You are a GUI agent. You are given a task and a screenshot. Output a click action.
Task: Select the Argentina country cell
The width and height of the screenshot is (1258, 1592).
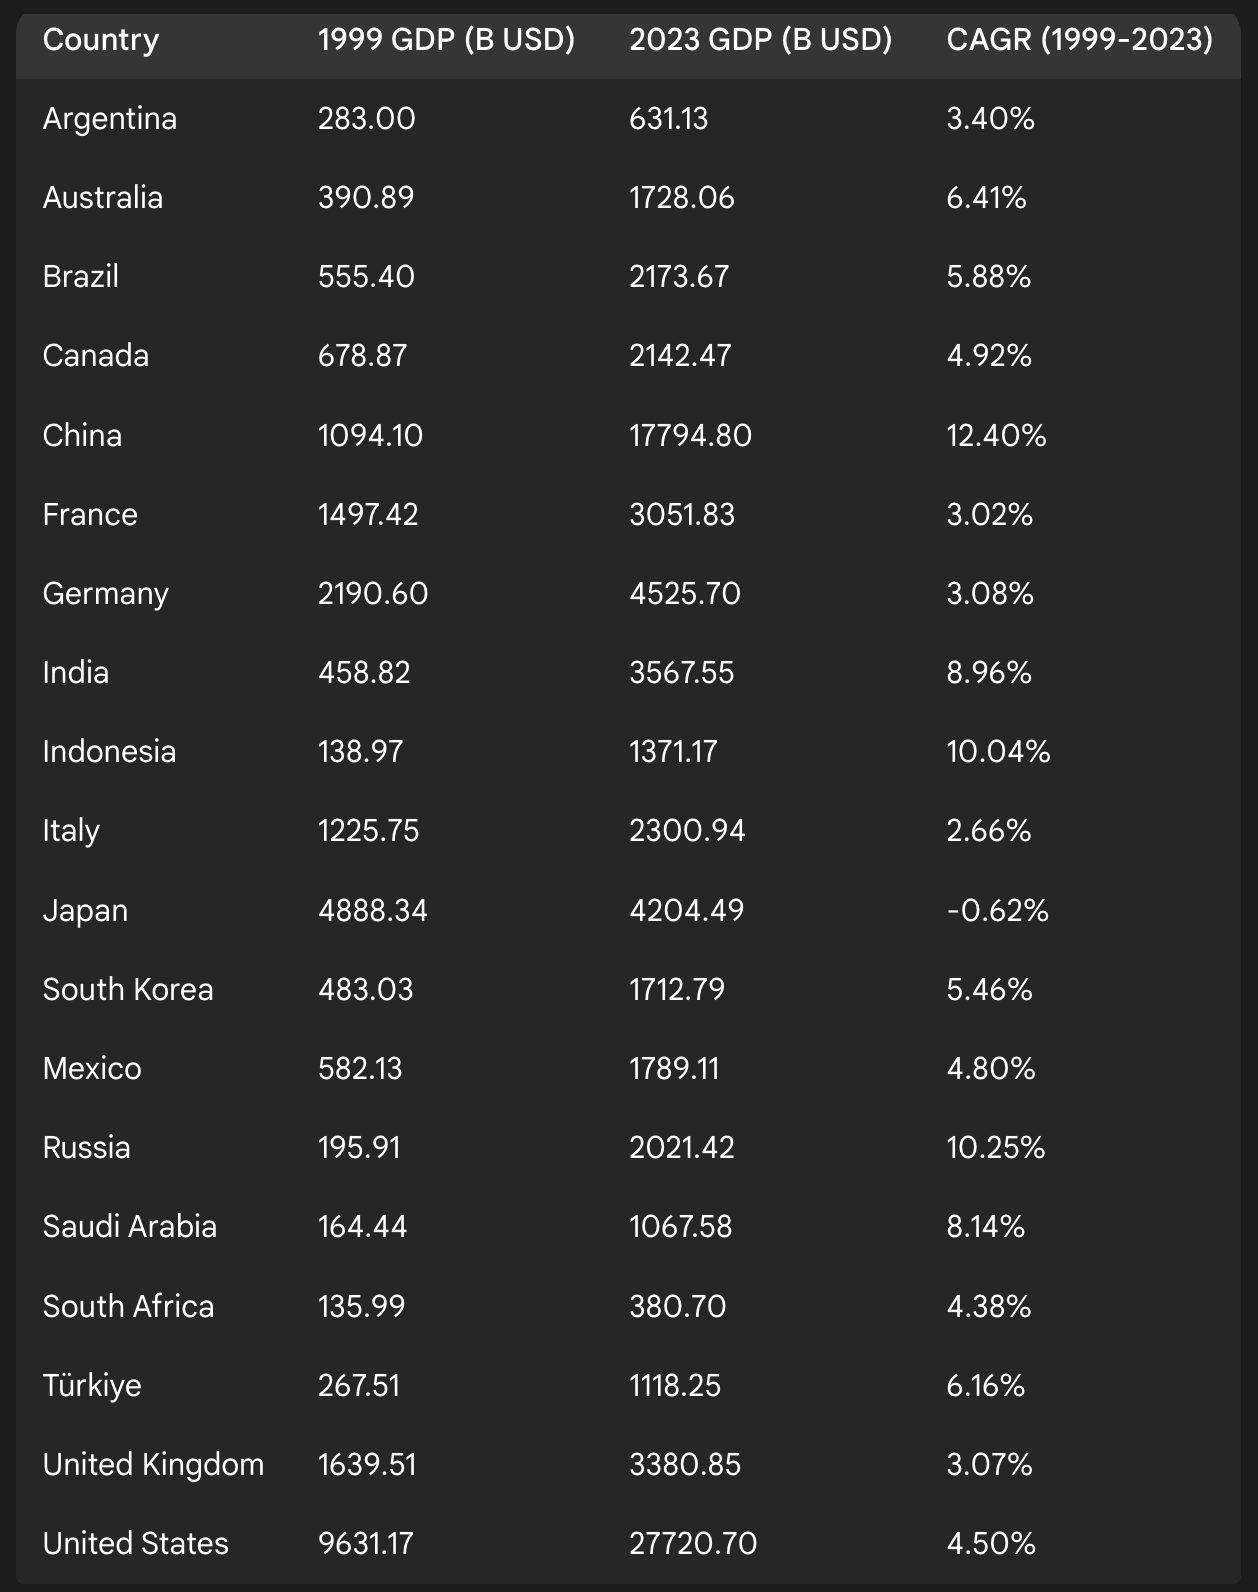pos(110,119)
